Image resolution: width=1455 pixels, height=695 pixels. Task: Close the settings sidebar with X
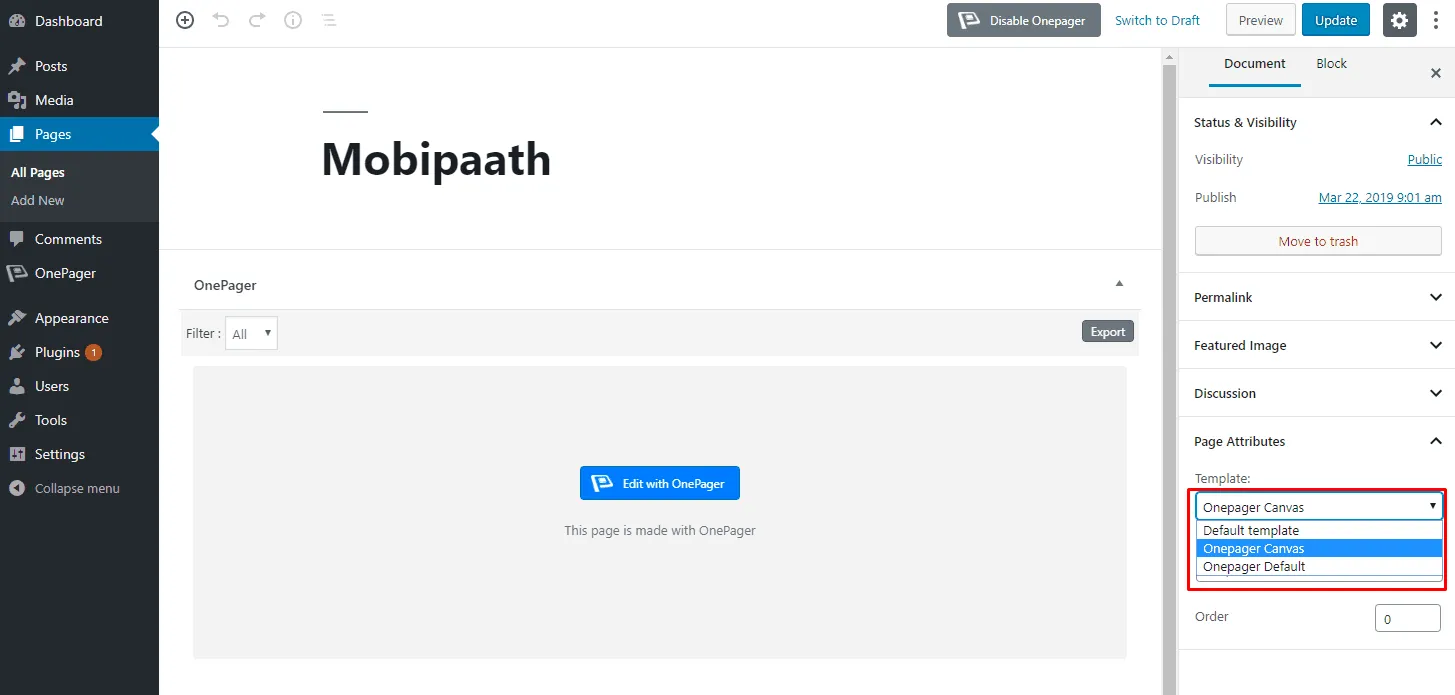[1436, 73]
